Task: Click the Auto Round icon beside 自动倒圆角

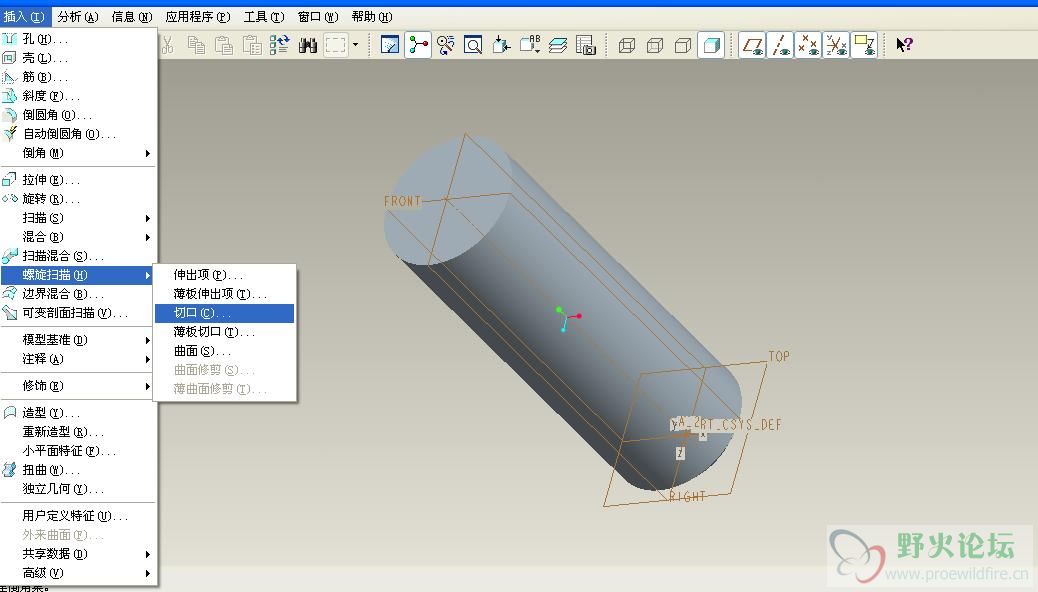Action: pos(9,134)
